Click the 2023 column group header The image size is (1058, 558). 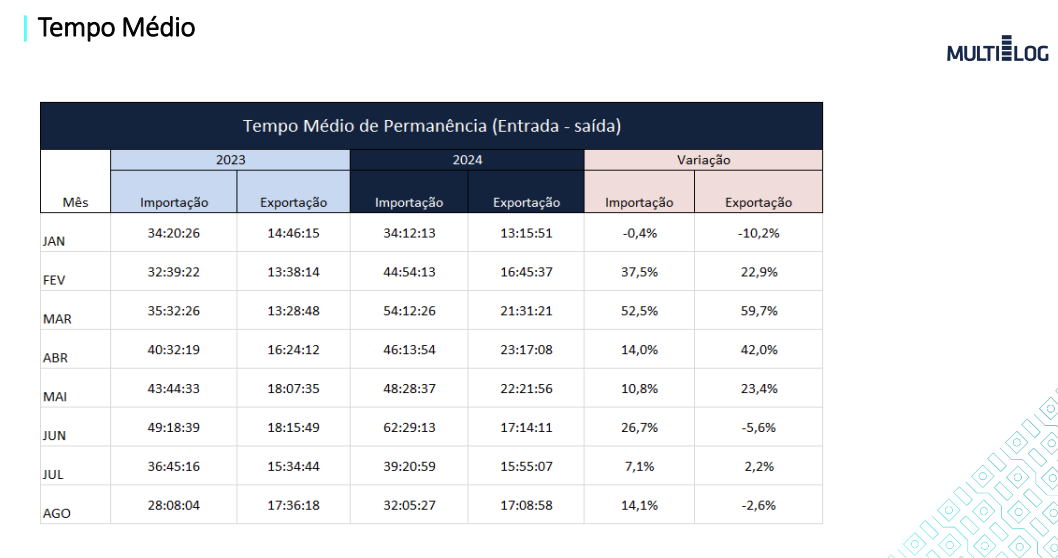click(230, 159)
